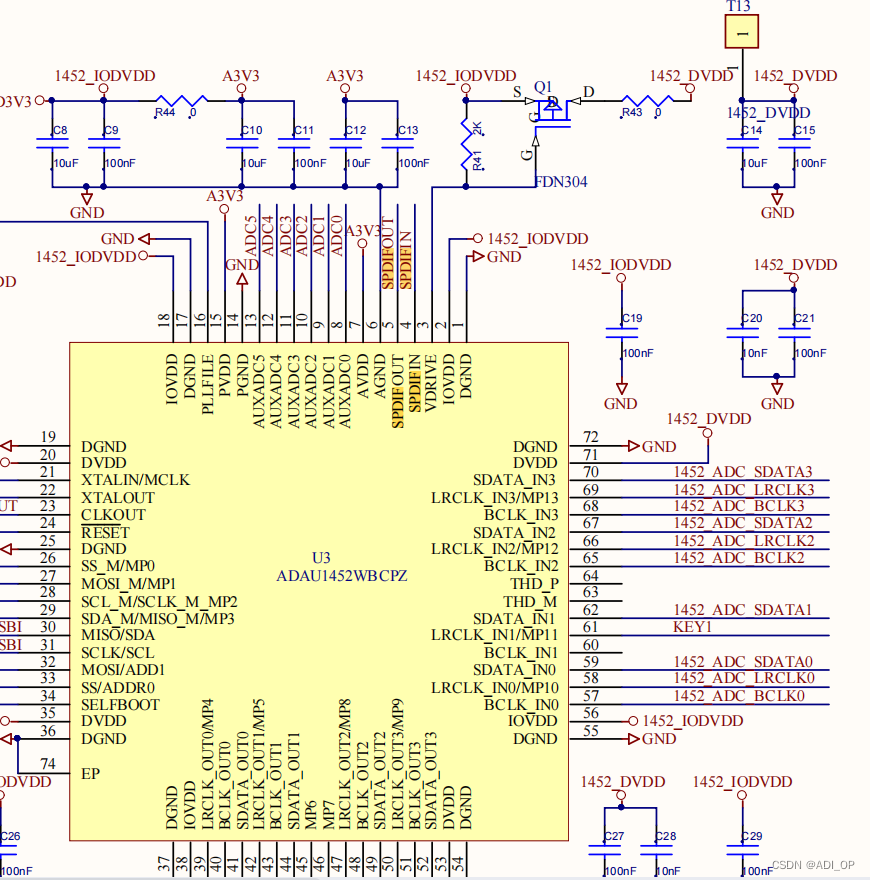The width and height of the screenshot is (870, 880).
Task: Click the SCLK/SCL pin name
Action: click(117, 653)
